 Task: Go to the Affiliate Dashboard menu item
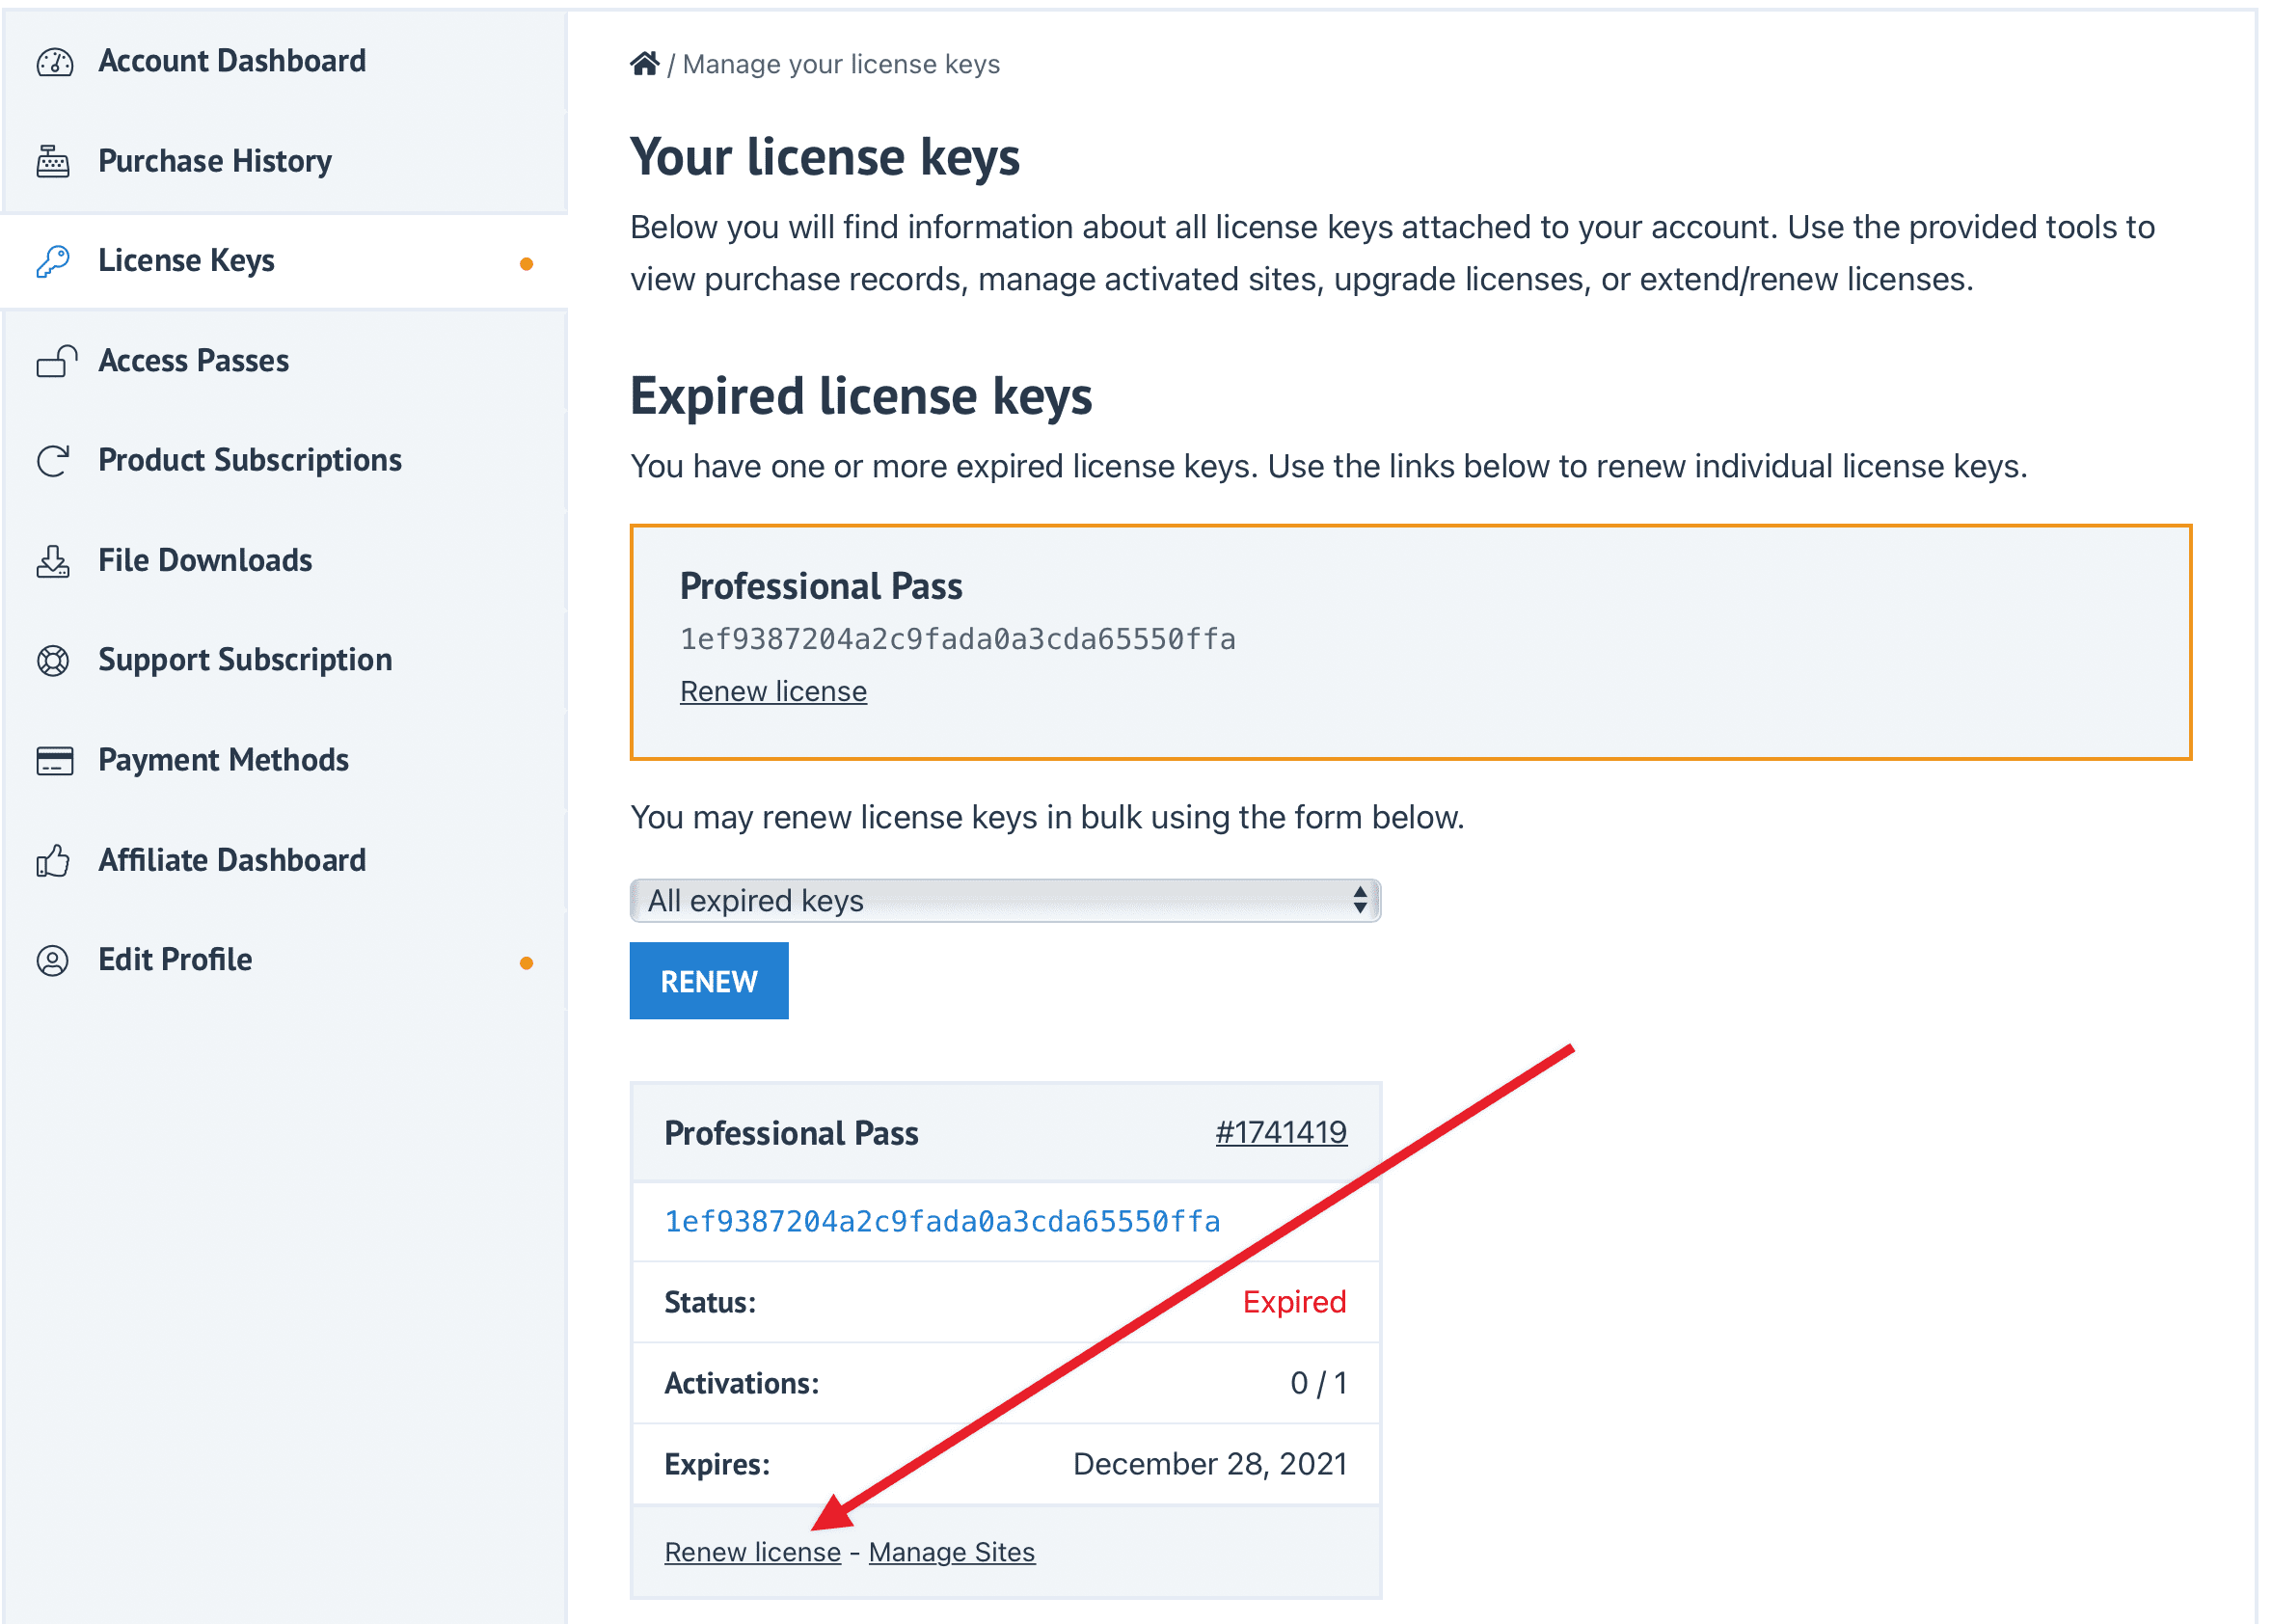(x=232, y=861)
